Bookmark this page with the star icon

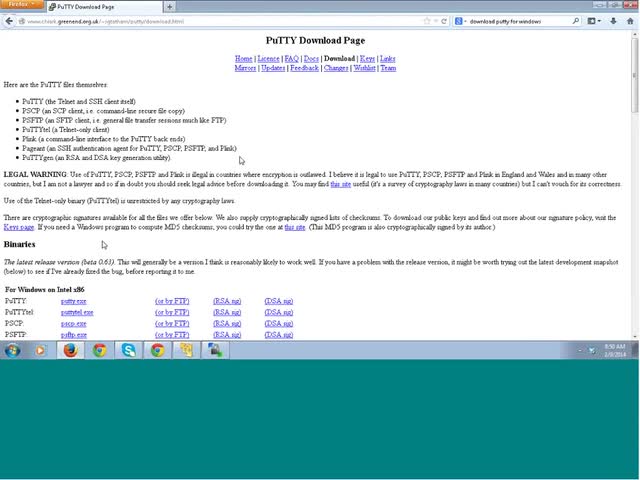[x=427, y=21]
